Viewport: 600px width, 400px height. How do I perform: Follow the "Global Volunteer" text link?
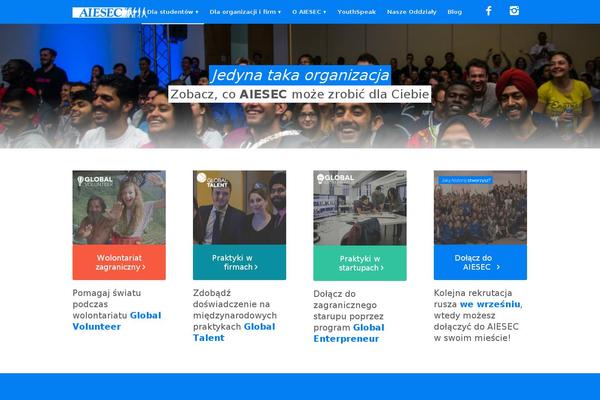[x=117, y=321]
